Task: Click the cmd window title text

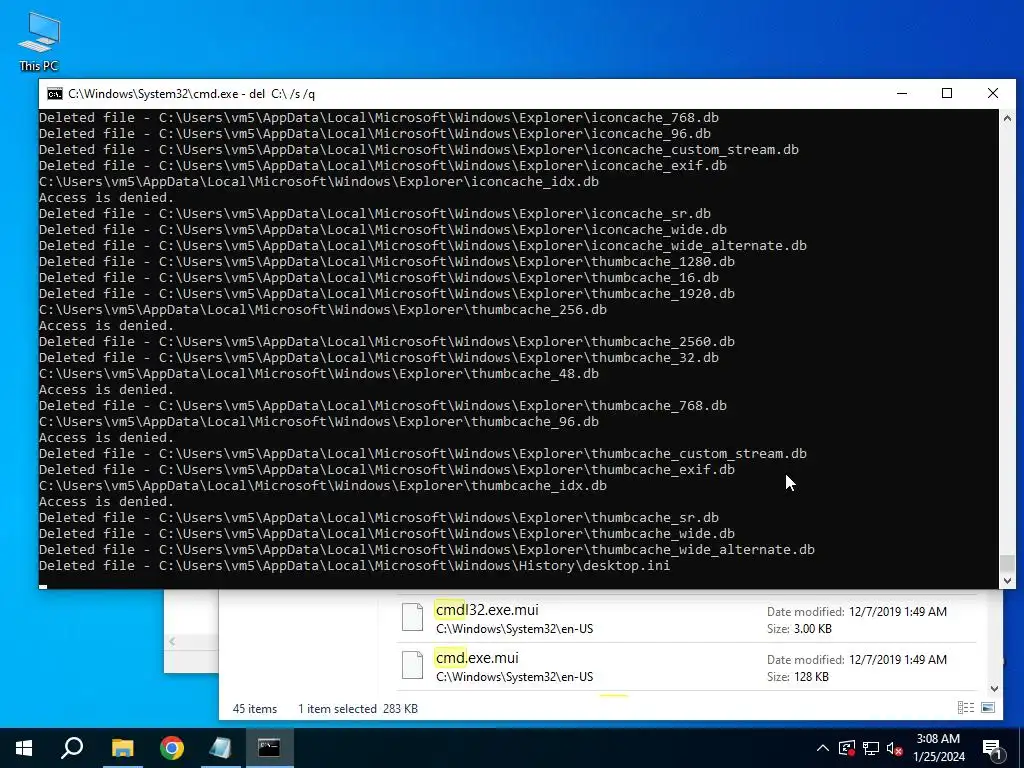Action: pyautogui.click(x=191, y=94)
